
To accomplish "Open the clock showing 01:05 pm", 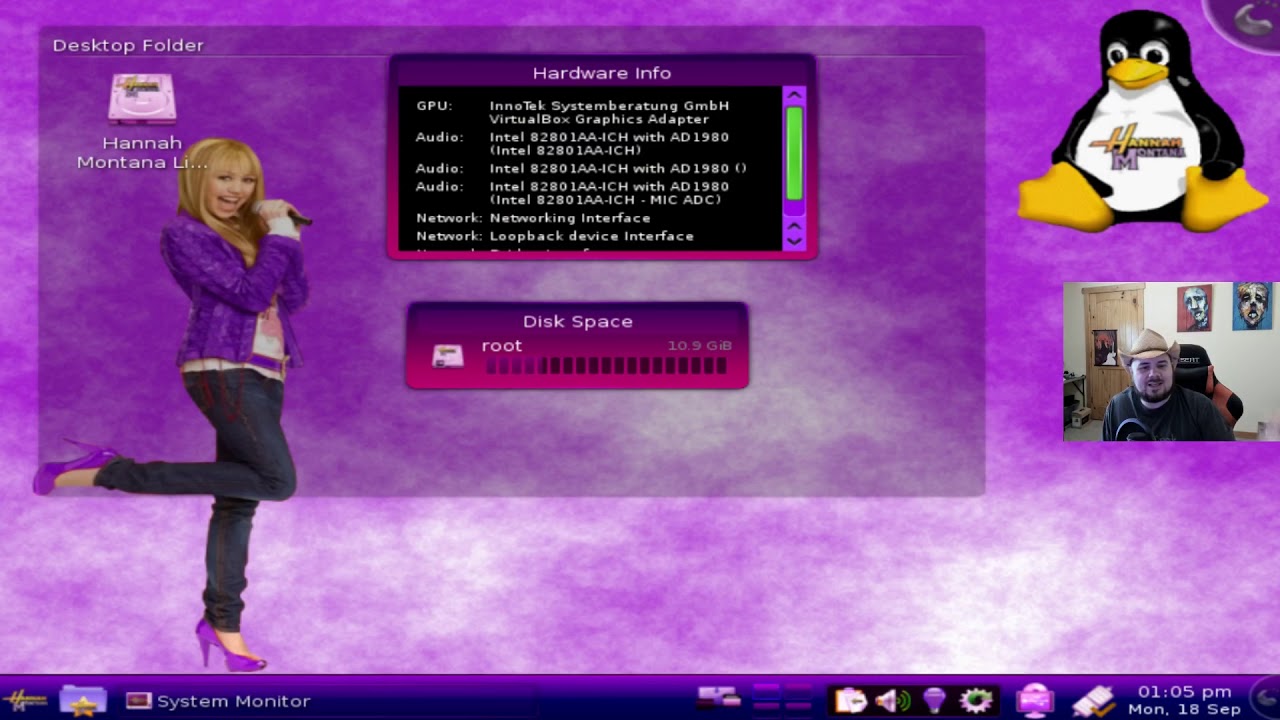I will click(1184, 691).
